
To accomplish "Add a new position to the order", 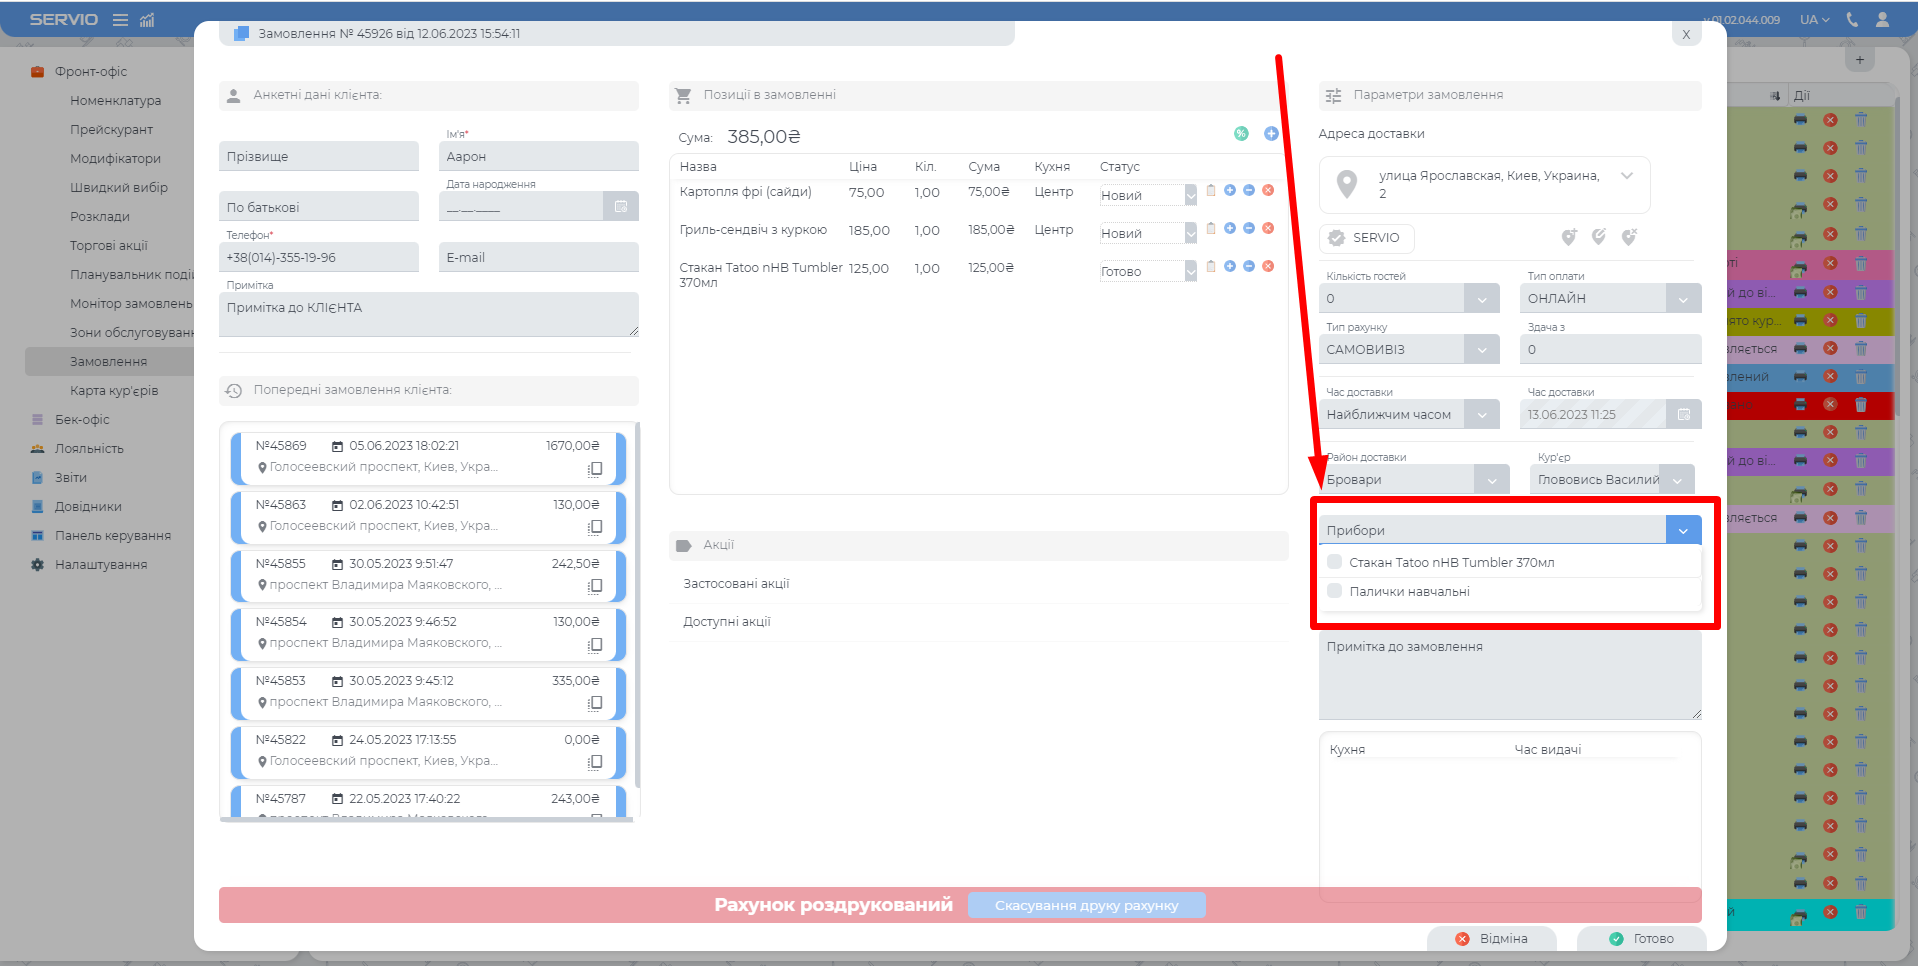I will [1271, 134].
